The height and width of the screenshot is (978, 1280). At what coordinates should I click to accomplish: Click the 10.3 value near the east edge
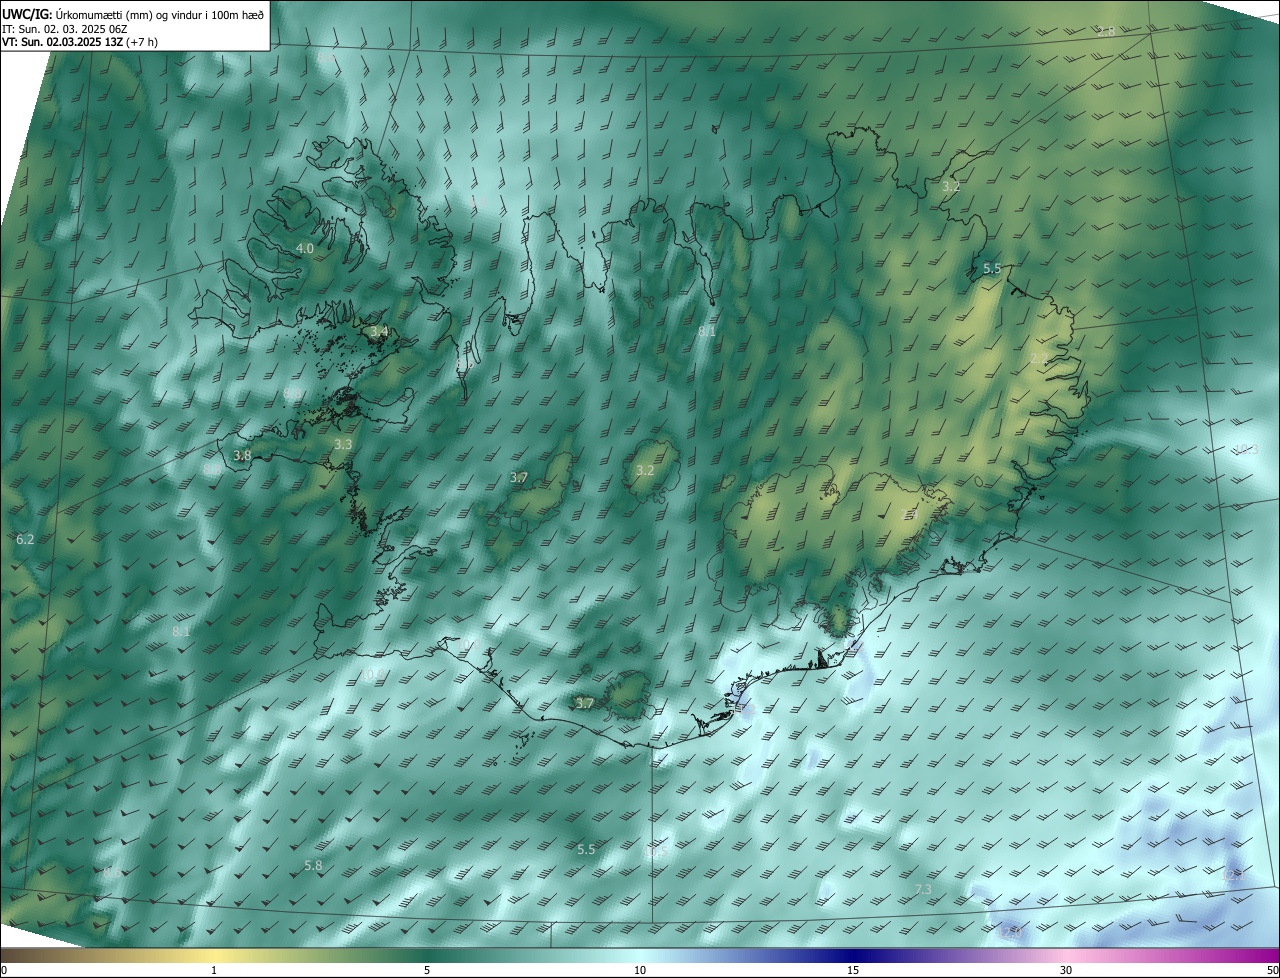click(x=1246, y=449)
